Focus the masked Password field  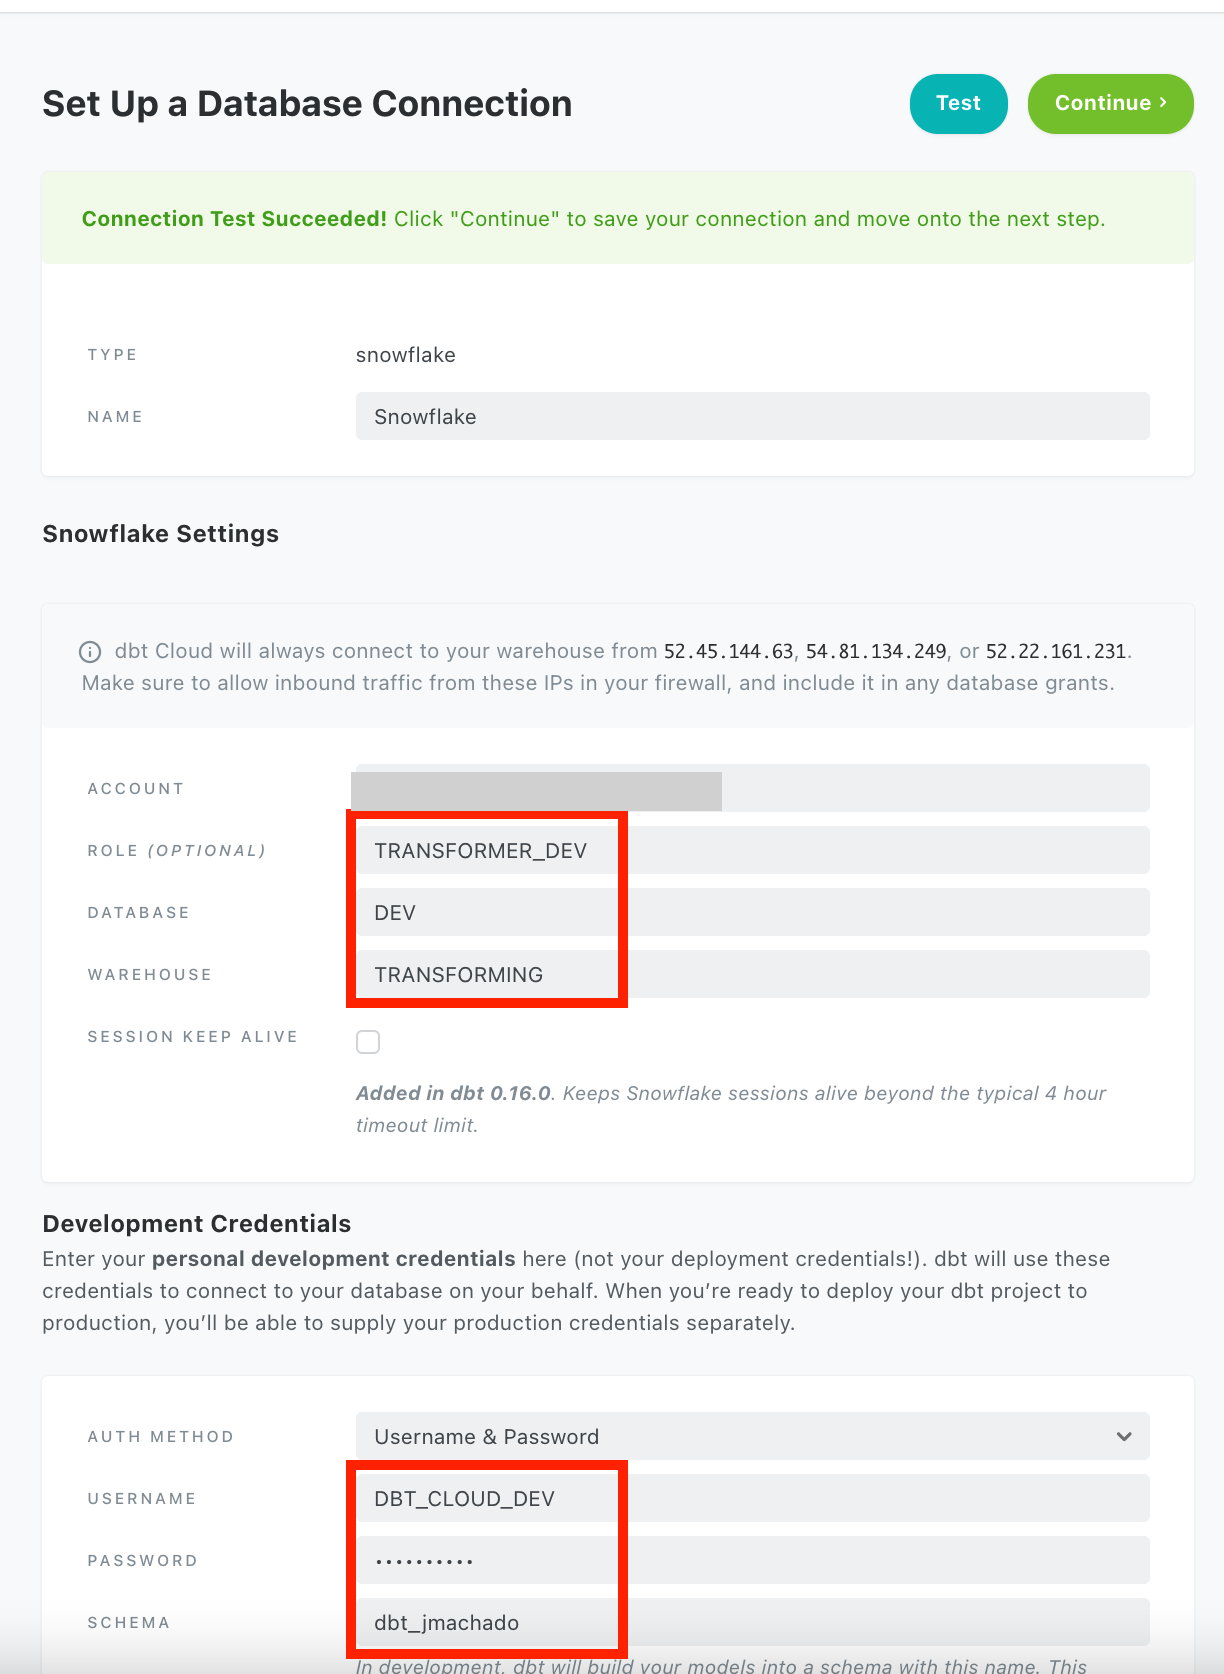(x=752, y=1561)
